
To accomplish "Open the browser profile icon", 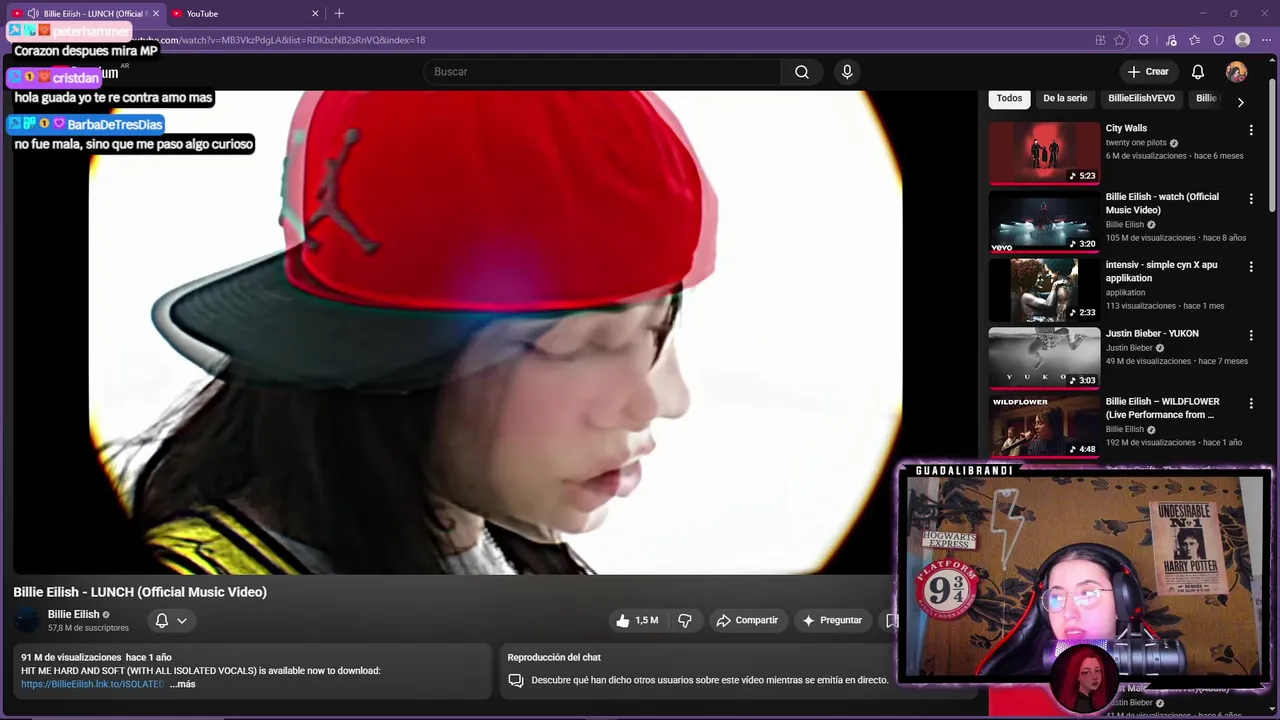I will coord(1242,40).
